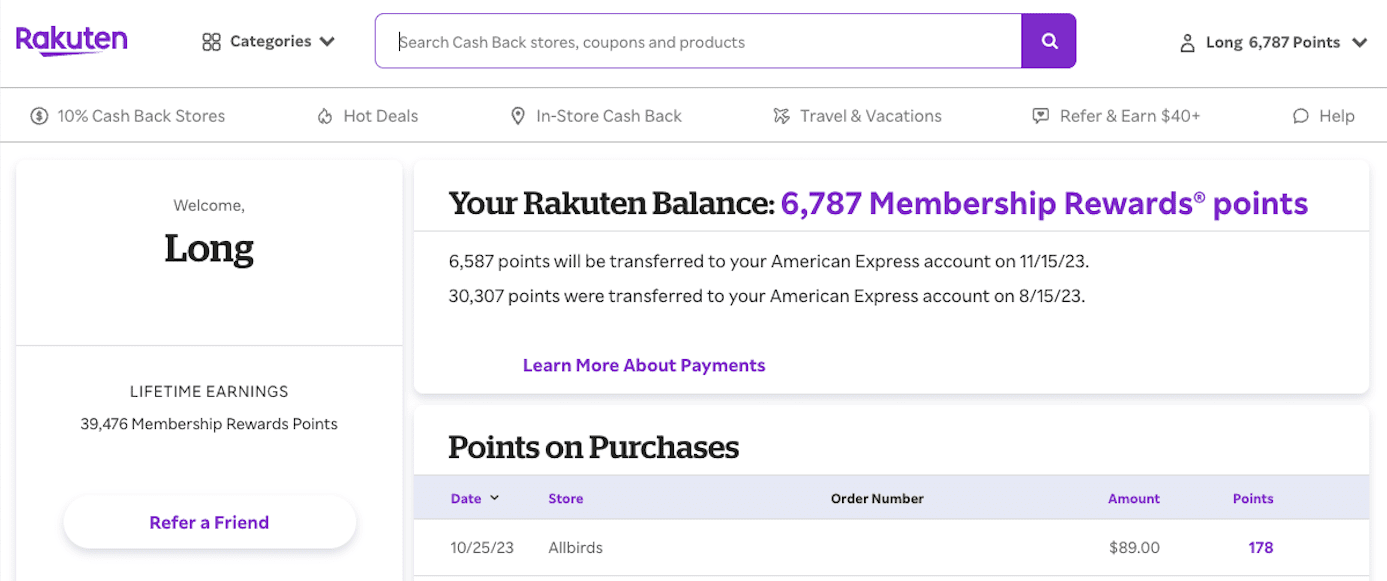Click the magnifying glass search icon
Image resolution: width=1387 pixels, height=581 pixels.
[1048, 41]
